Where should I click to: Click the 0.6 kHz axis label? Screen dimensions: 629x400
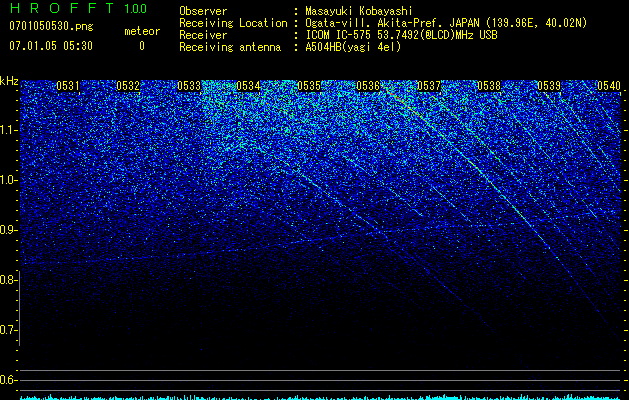(8, 380)
